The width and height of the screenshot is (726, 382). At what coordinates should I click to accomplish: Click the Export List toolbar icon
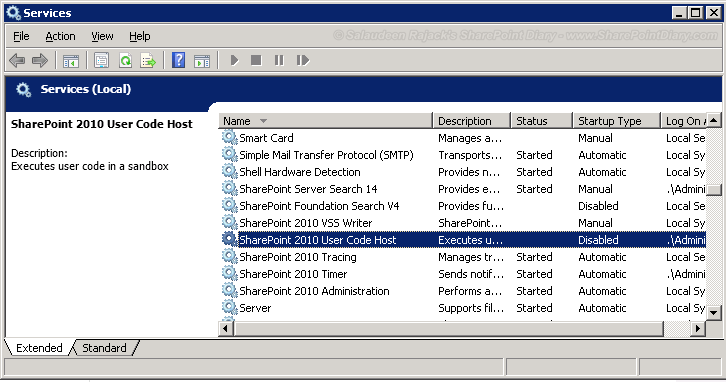coord(148,60)
